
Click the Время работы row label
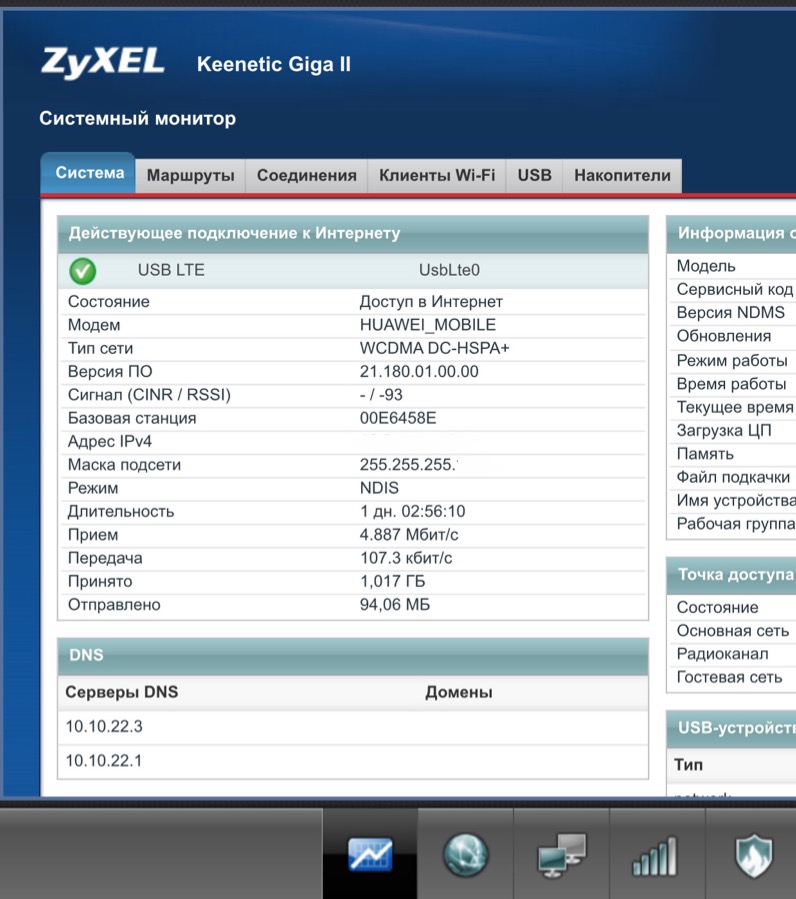[x=731, y=384]
